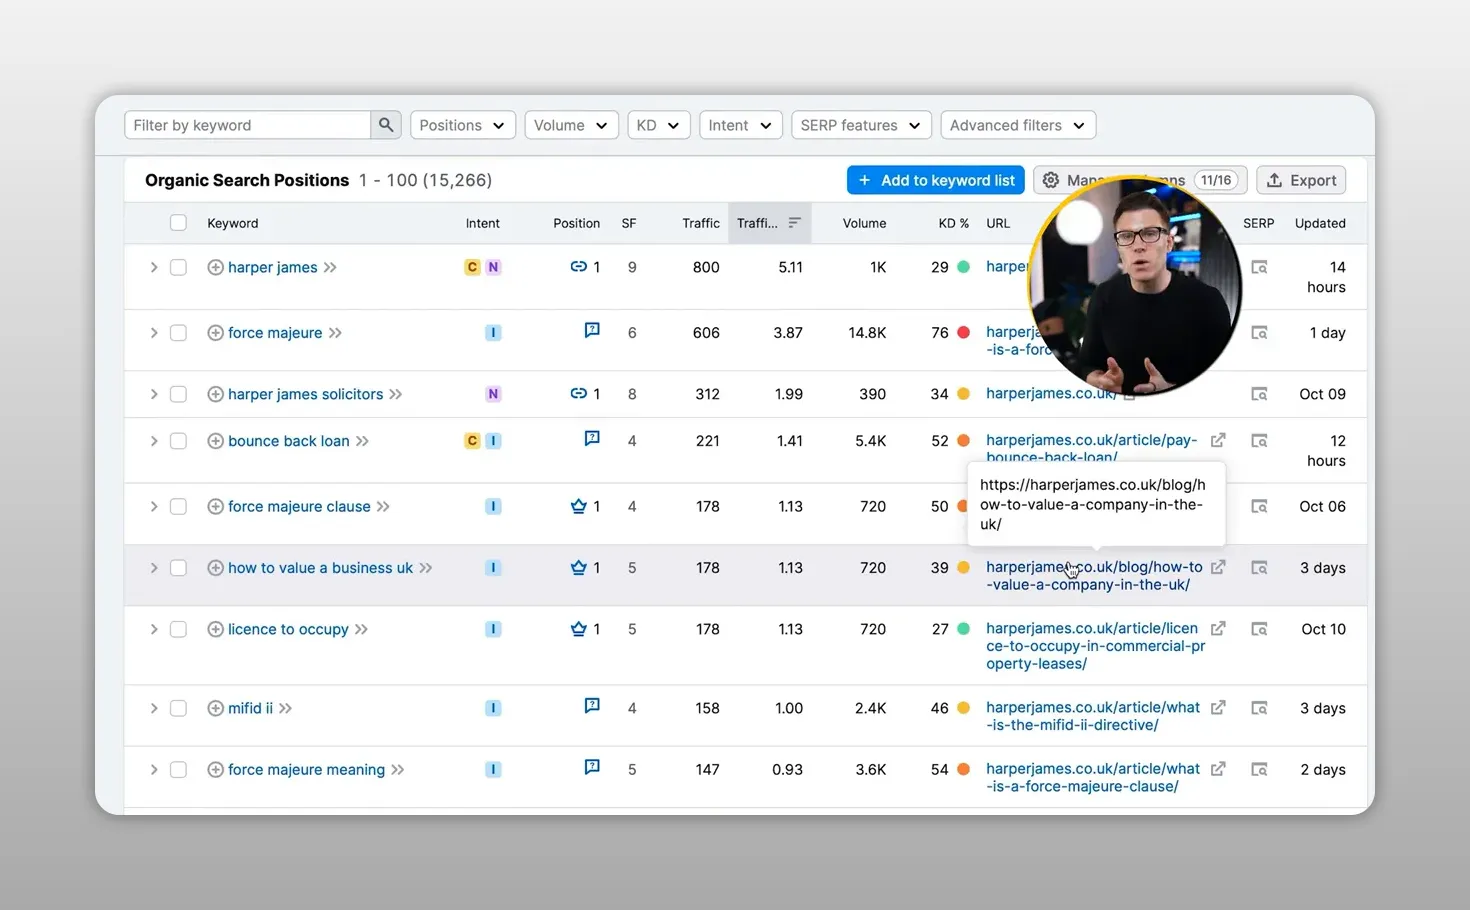Open the SERP features filter dropdown
Viewport: 1470px width, 910px height.
click(x=861, y=125)
